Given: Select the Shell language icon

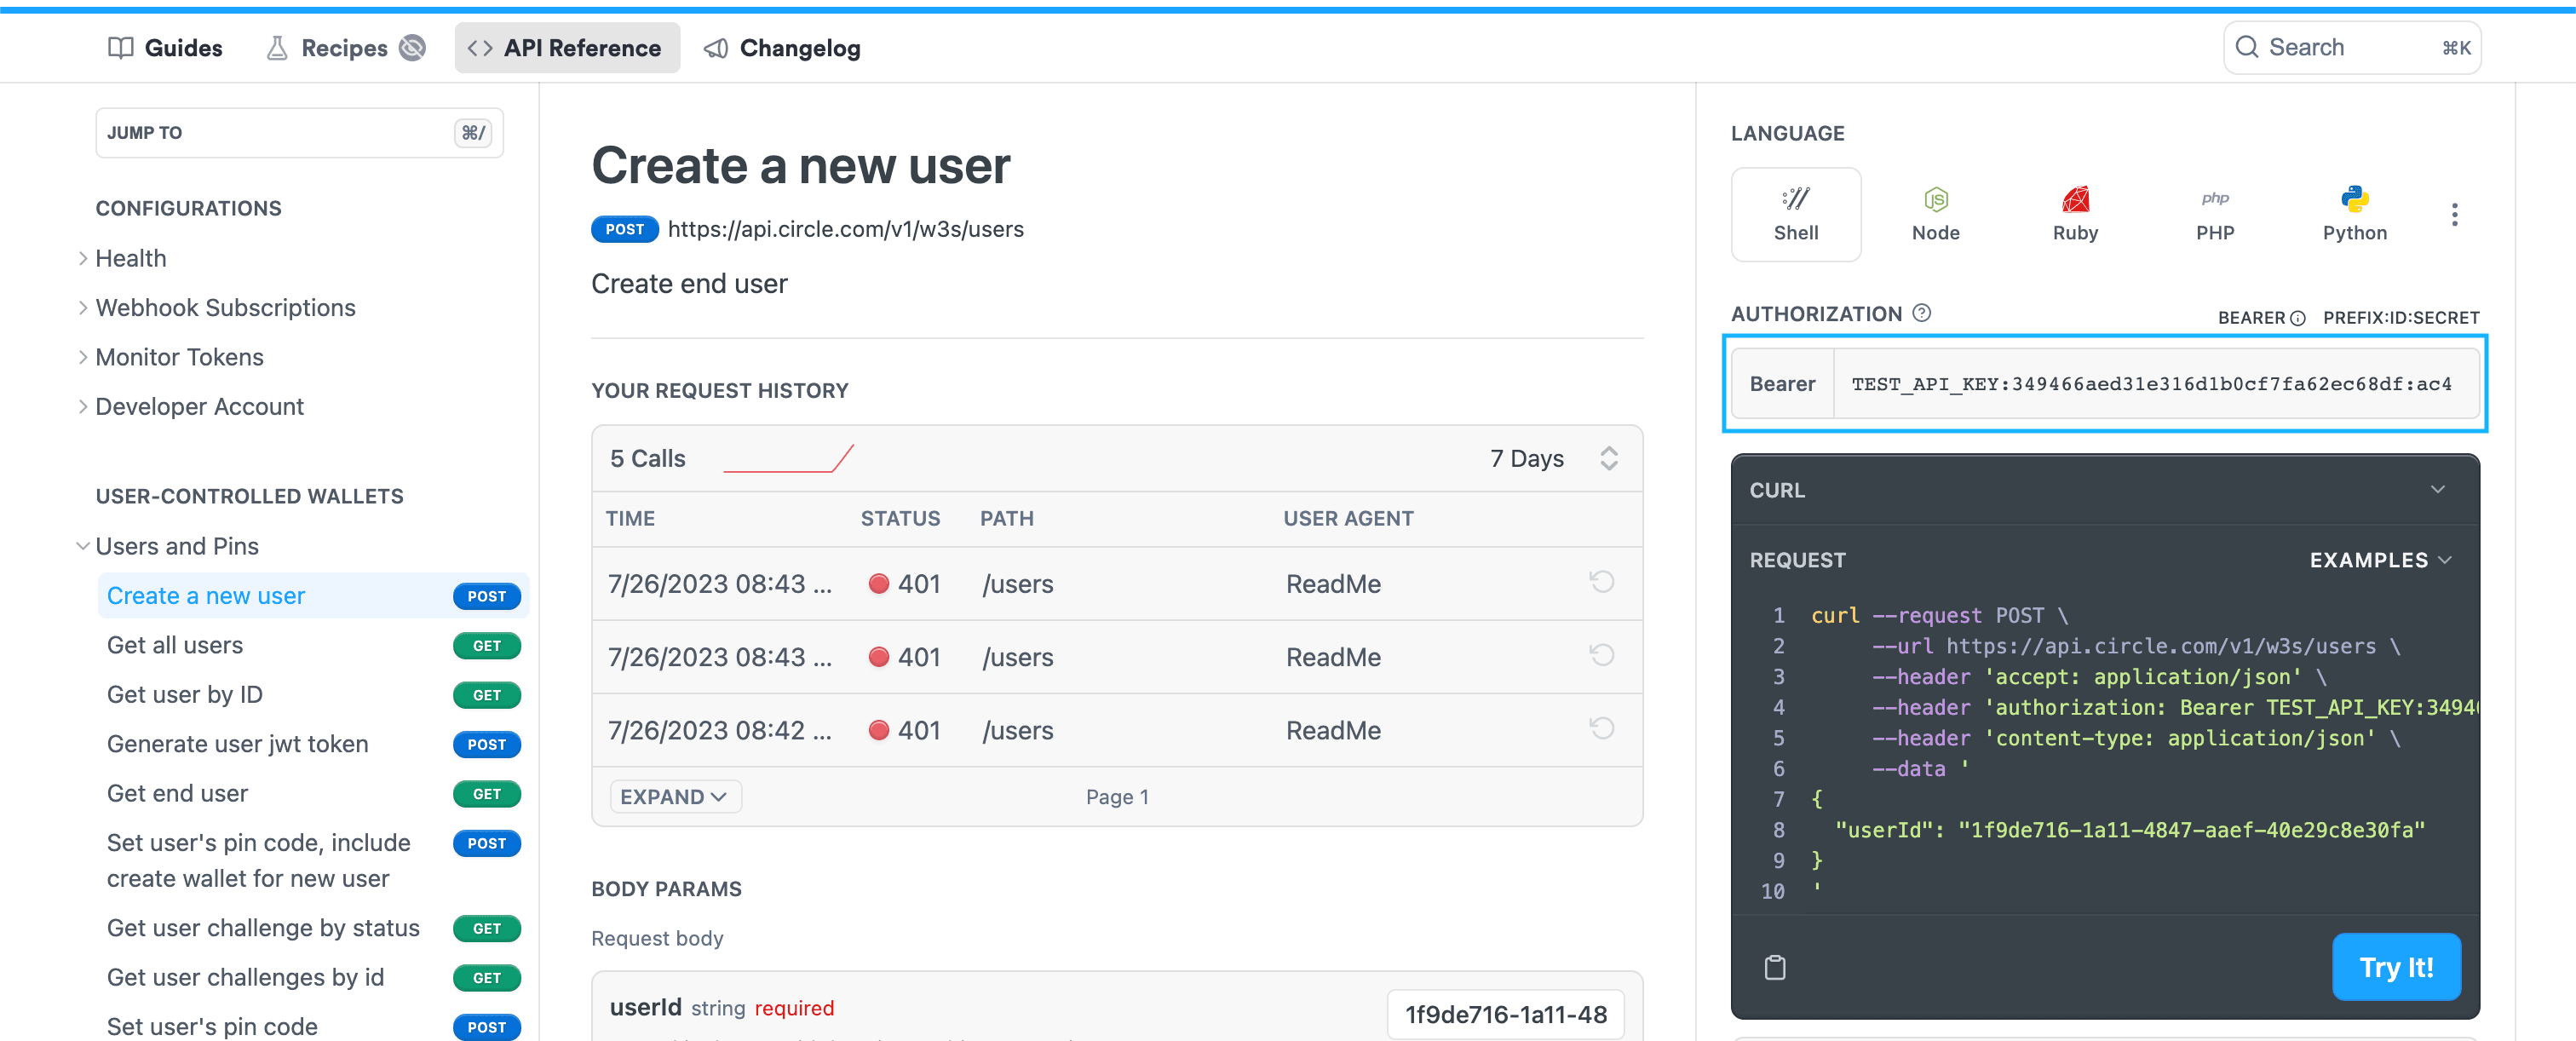Looking at the screenshot, I should [x=1795, y=199].
